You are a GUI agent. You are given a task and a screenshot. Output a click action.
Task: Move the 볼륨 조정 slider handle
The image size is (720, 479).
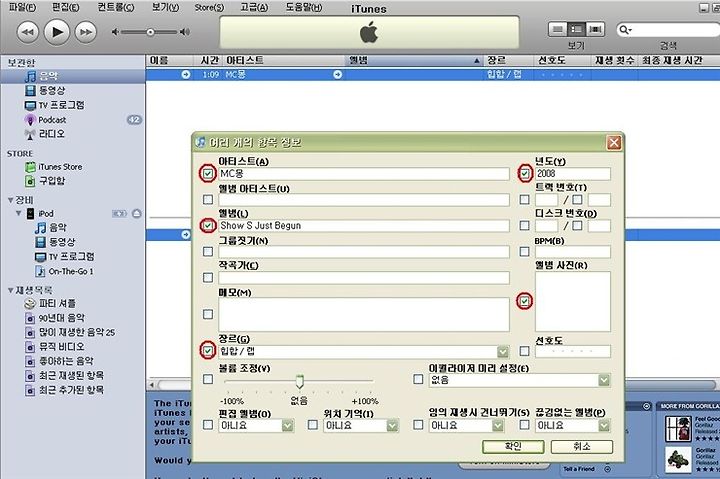299,382
